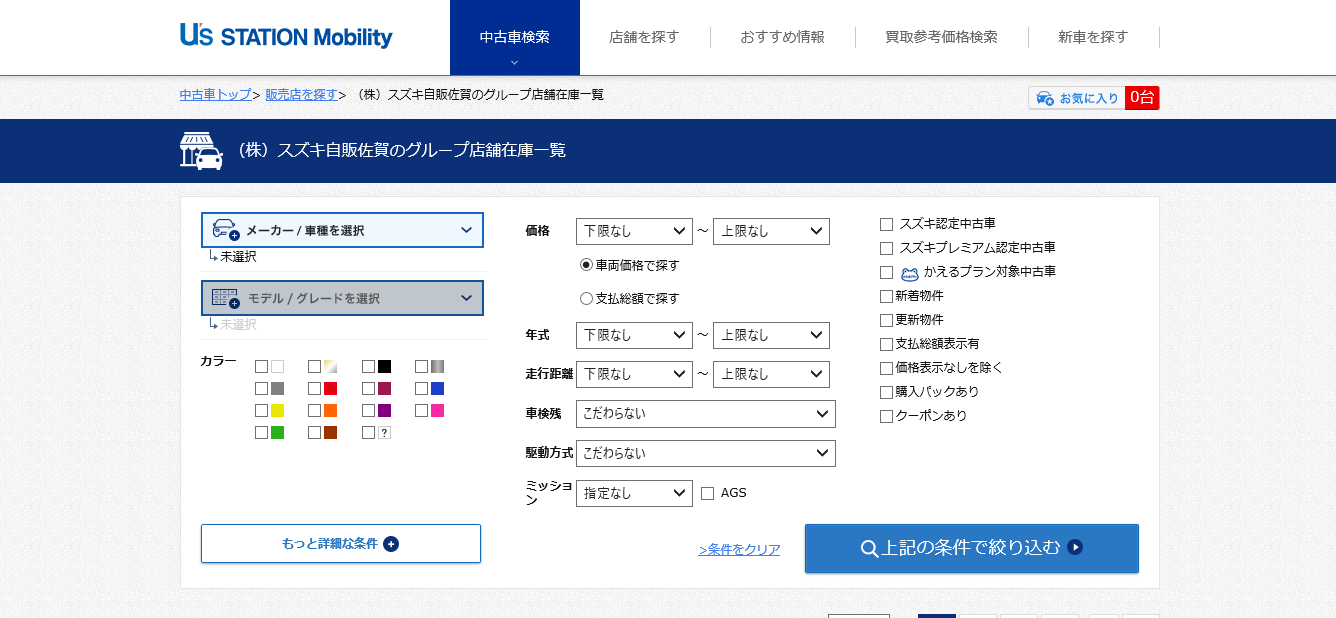Screen dimensions: 1336x618
Task: Click the もっと詳細な条件 button
Action: 341,544
